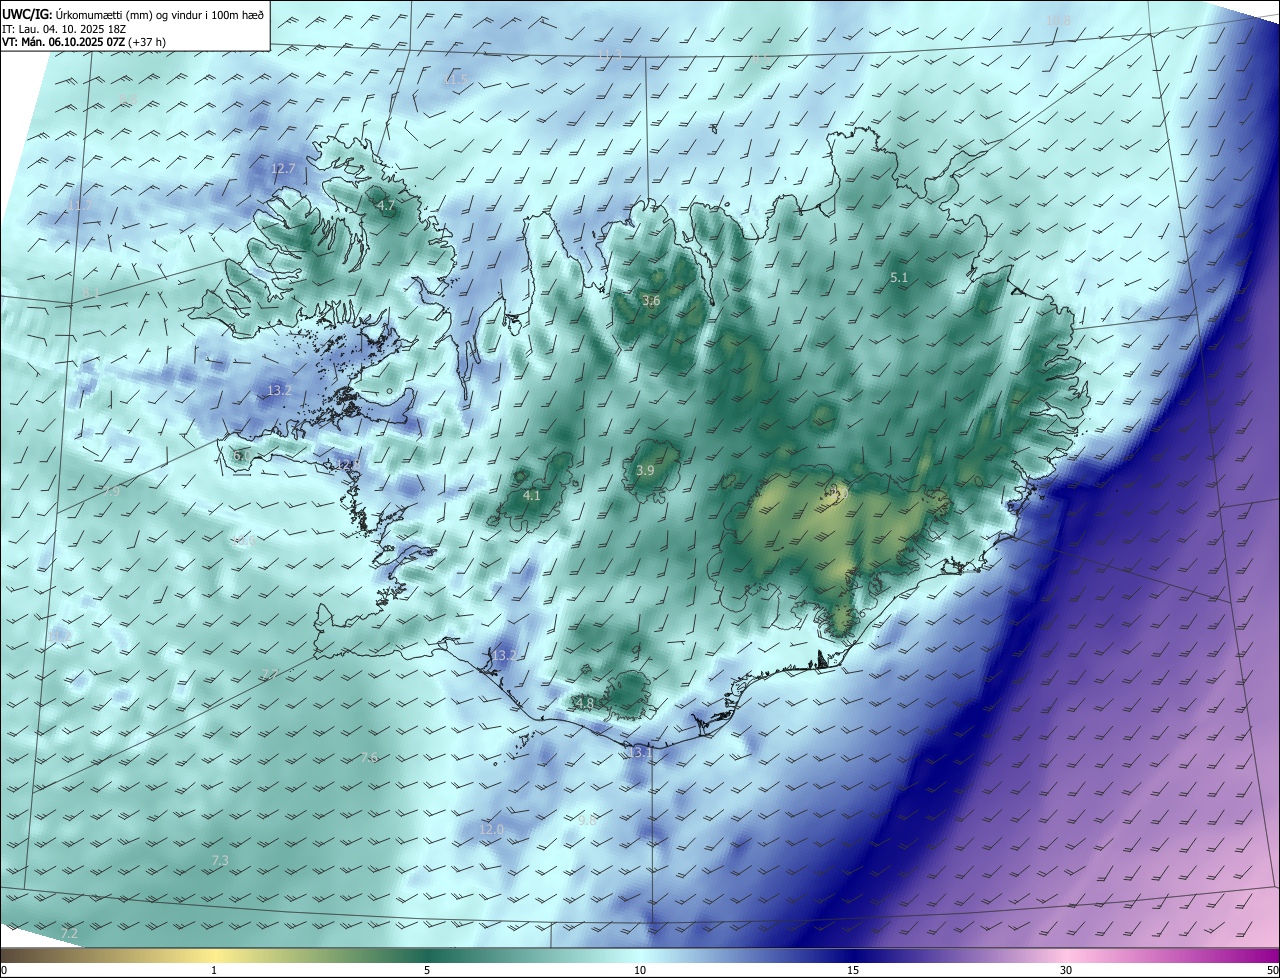Click the 7.3 value label
This screenshot has height=978, width=1280.
pyautogui.click(x=220, y=860)
